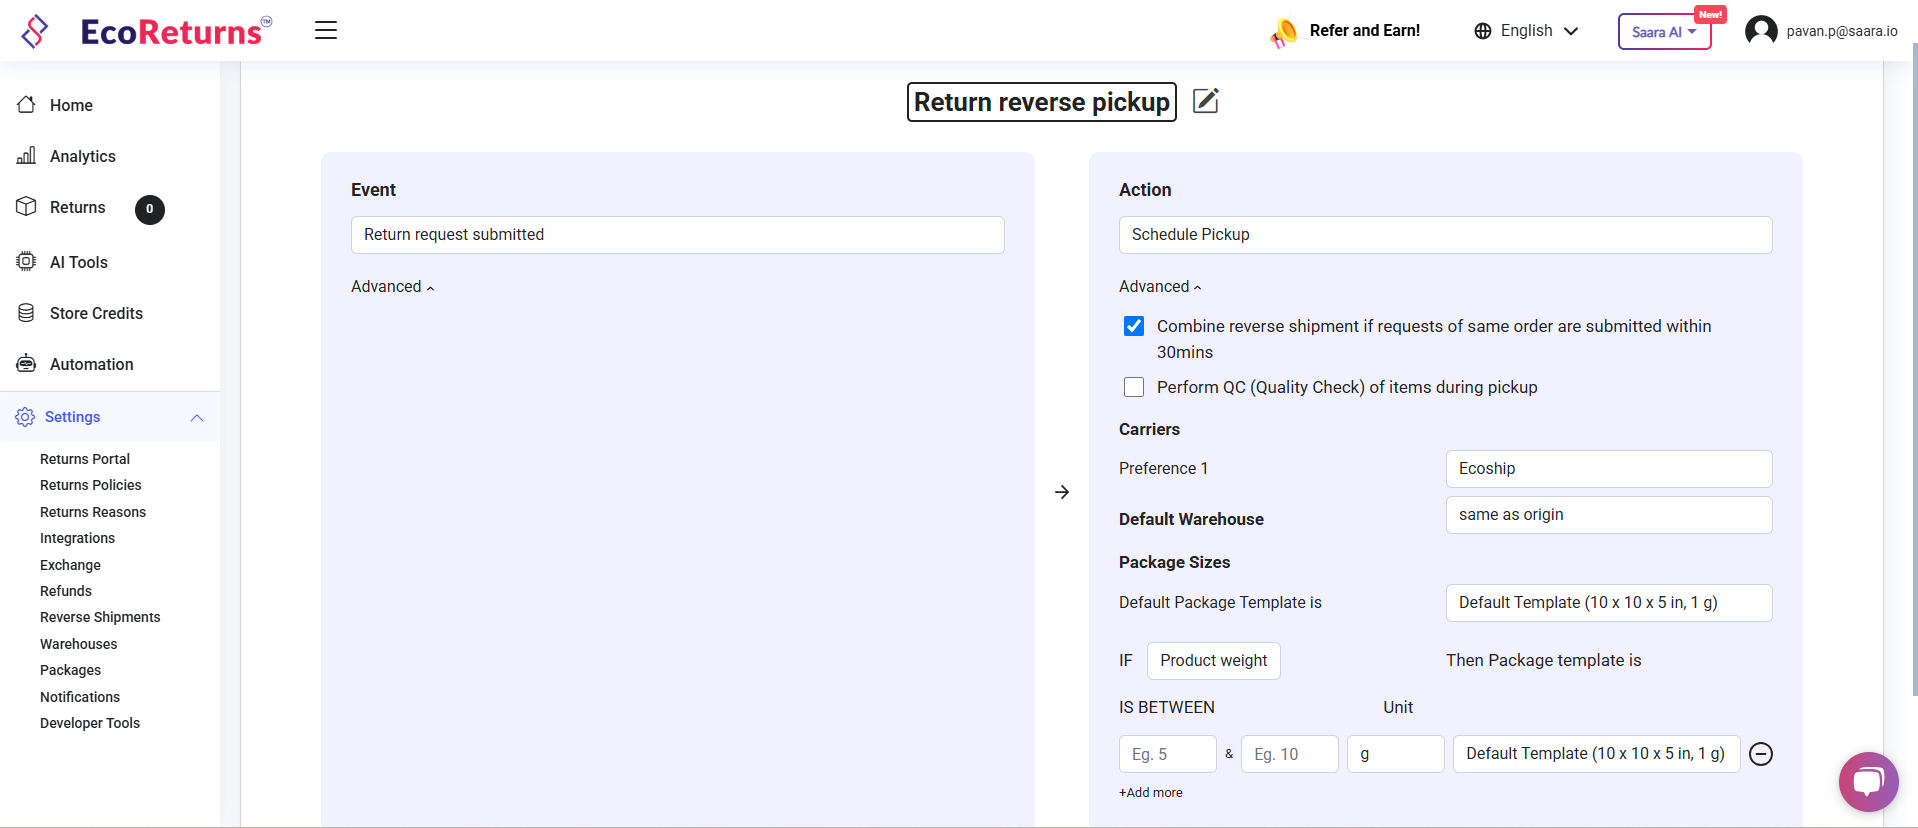Click the remove rule minus icon
Viewport: 1918px width, 828px height.
(1761, 754)
